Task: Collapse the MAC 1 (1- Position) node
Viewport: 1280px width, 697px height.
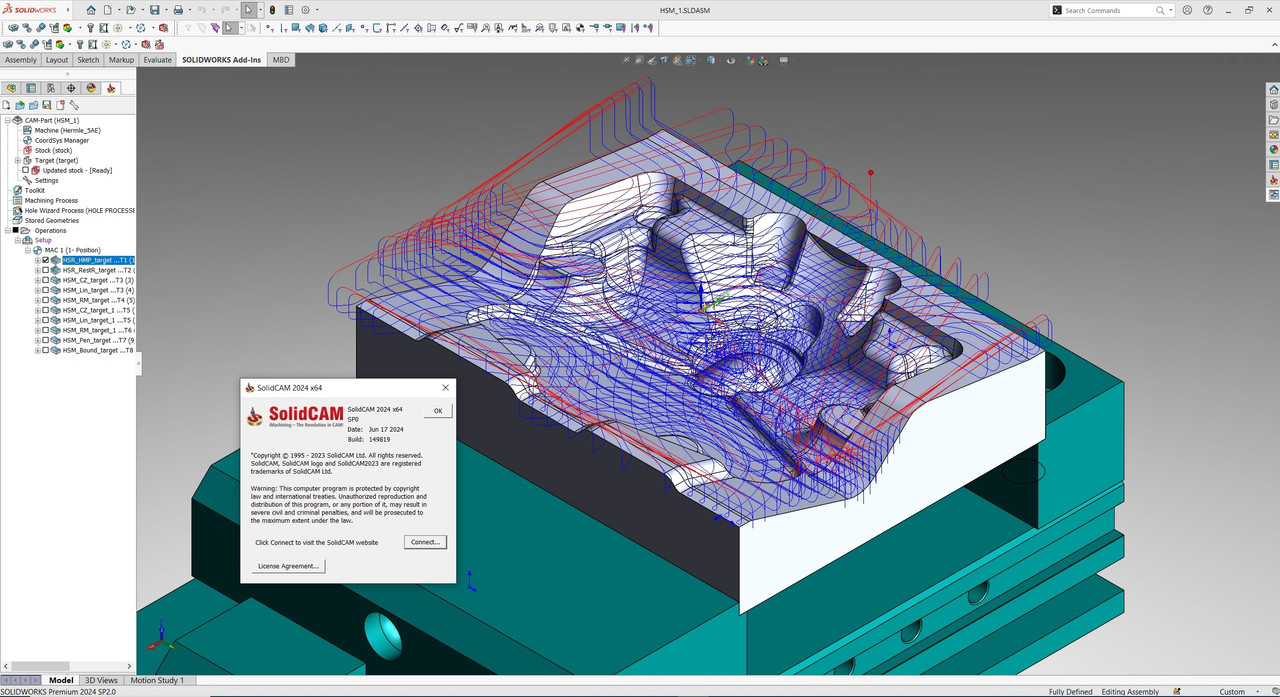Action: [27, 250]
